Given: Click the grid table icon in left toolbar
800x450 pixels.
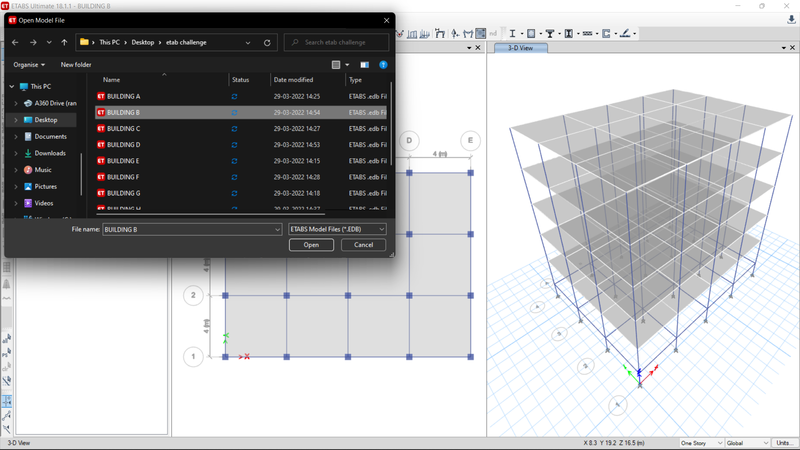Looking at the screenshot, I should [x=7, y=267].
